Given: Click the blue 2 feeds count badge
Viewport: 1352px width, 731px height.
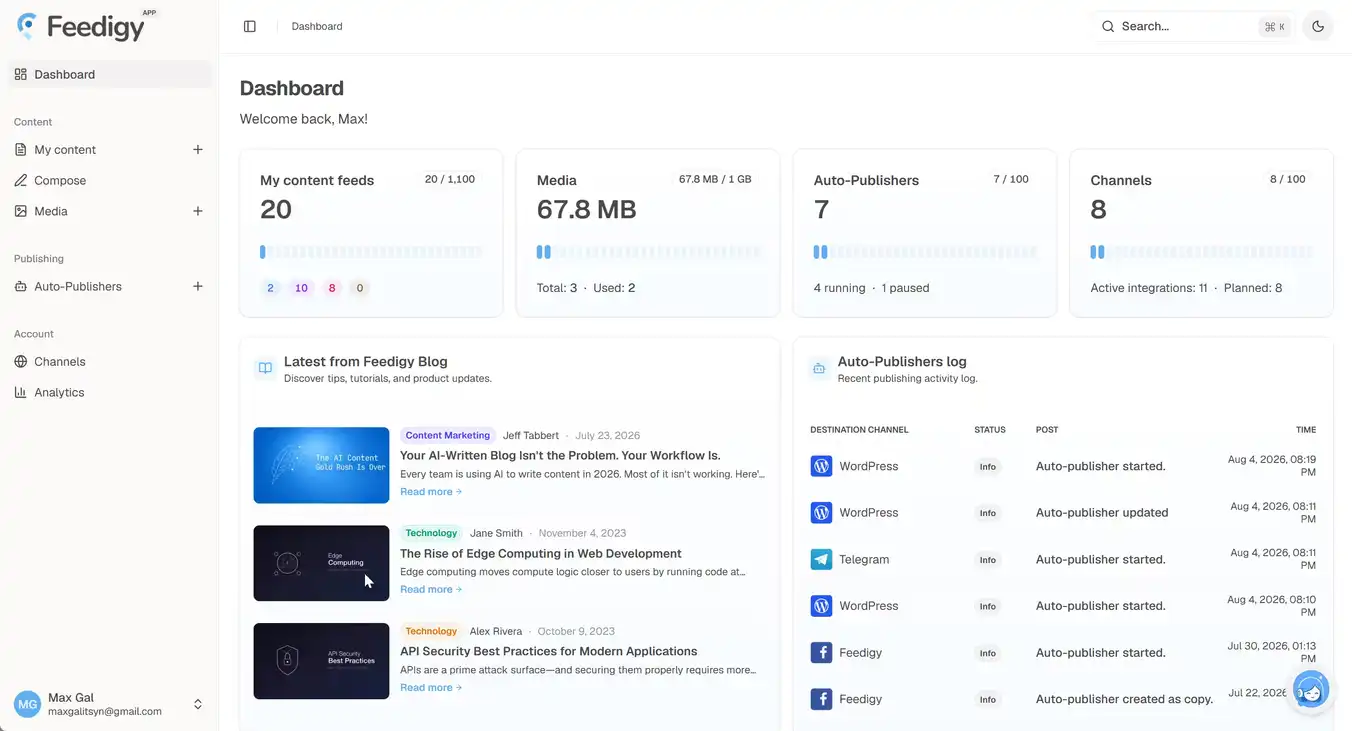Looking at the screenshot, I should [270, 288].
